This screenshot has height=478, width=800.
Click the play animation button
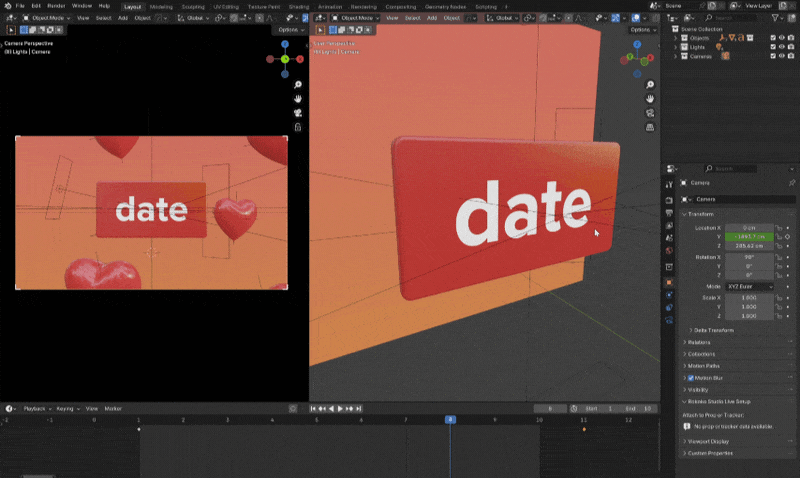[340, 409]
